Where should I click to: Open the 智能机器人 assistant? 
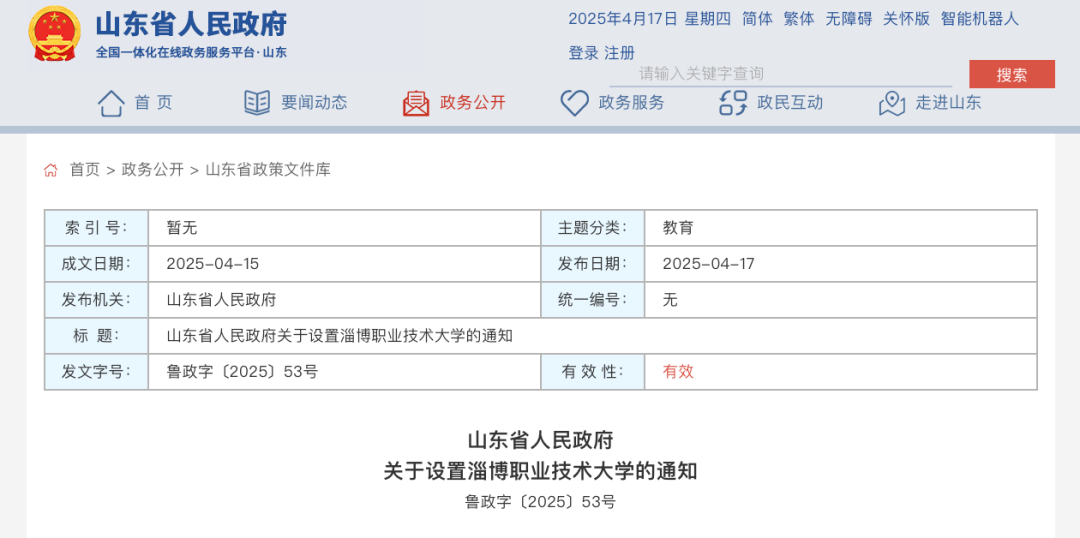(x=979, y=19)
